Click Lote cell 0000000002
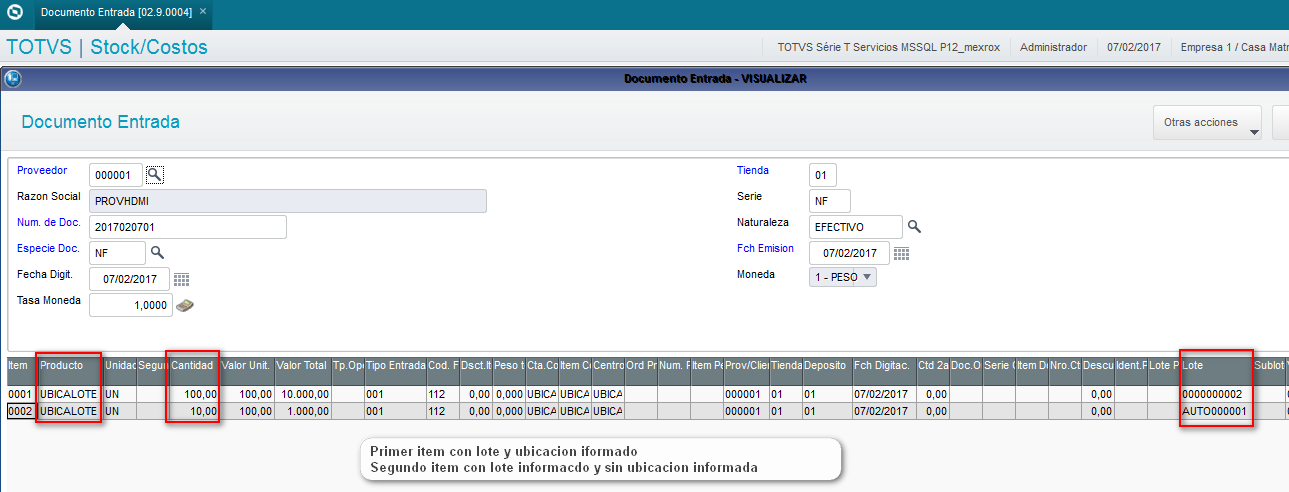 [x=1215, y=395]
